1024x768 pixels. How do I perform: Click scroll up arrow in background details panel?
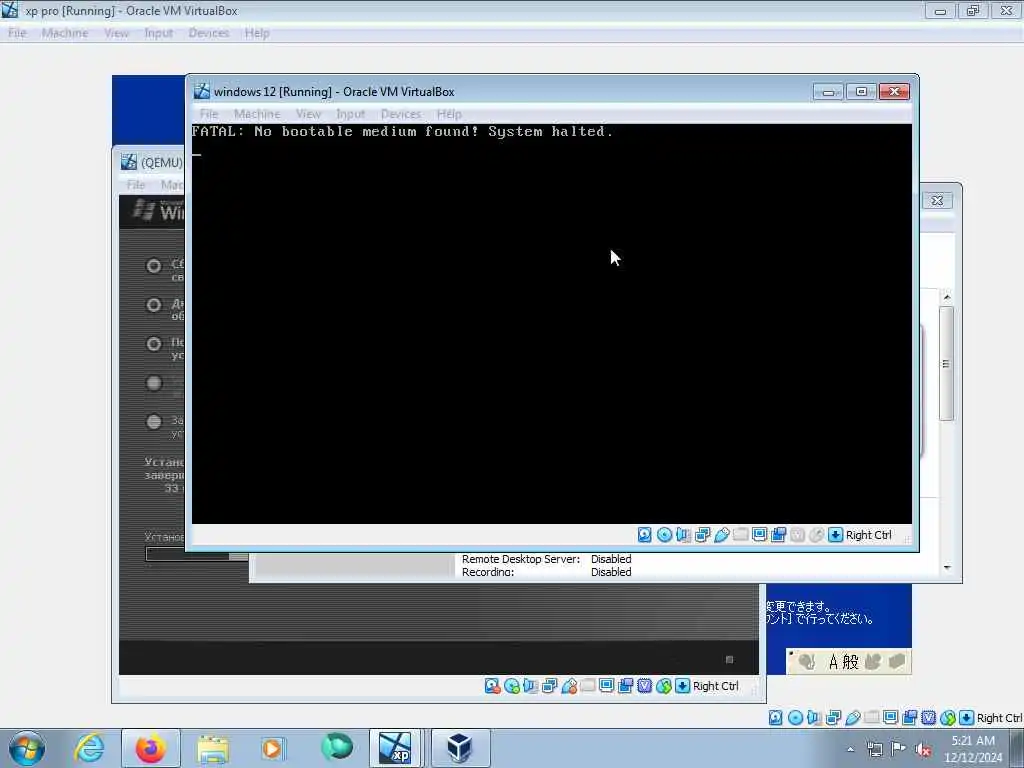pos(947,297)
